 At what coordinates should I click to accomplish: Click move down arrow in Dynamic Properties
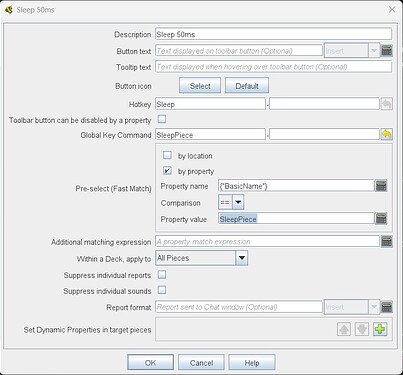point(362,329)
